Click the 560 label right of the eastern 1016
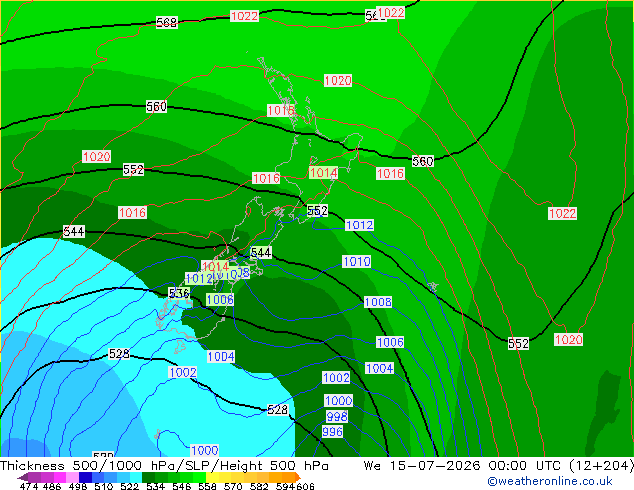Viewport: 634px width, 490px height. pos(423,161)
